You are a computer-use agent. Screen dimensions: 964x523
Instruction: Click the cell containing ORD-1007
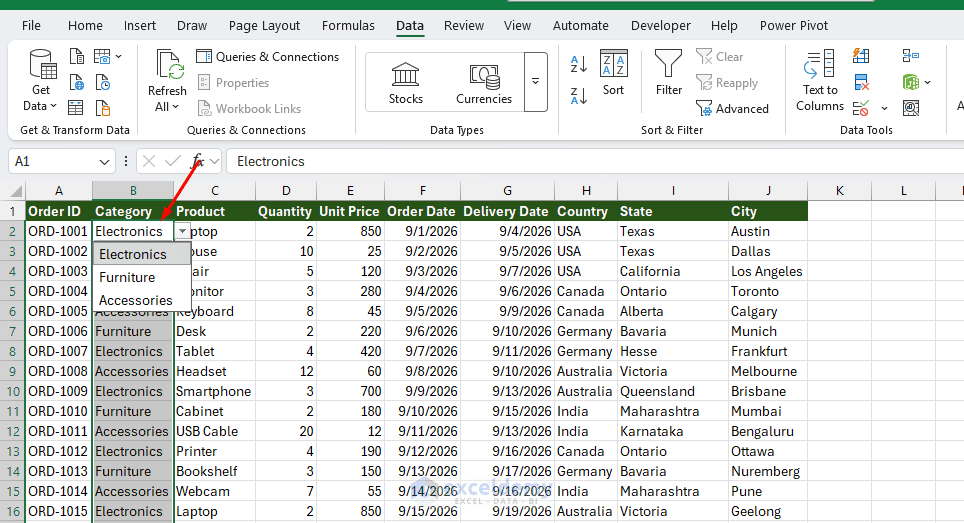pos(58,352)
